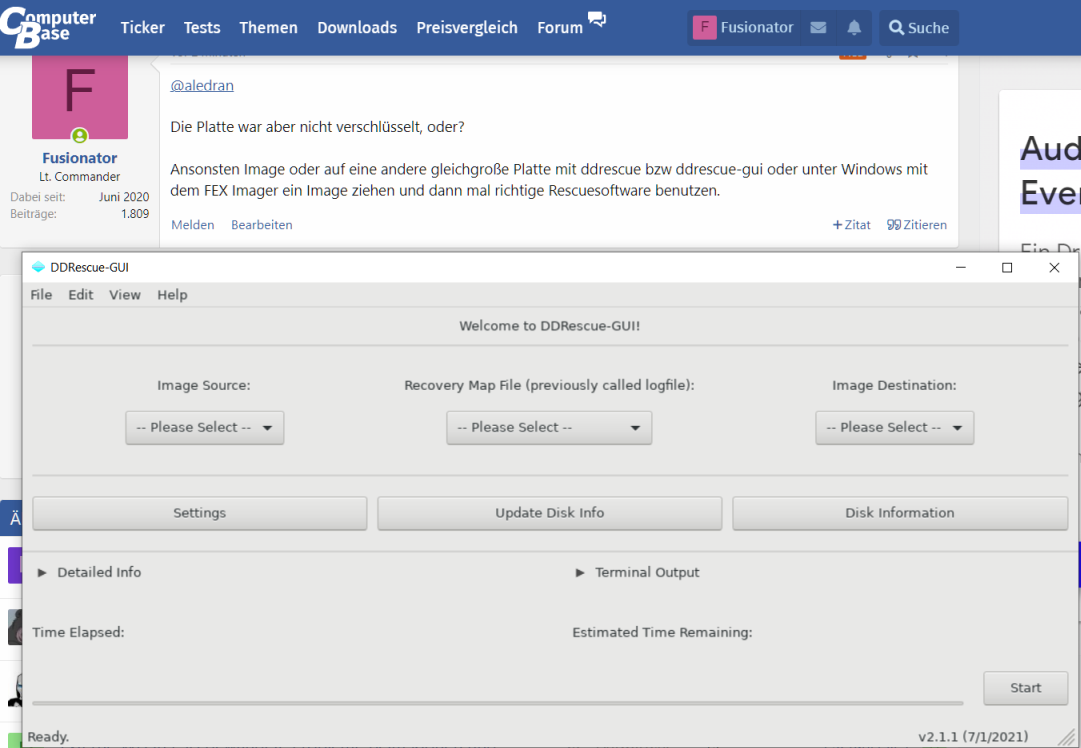Screen dimensions: 1081x748
Task: Expand the Detailed Info section
Action: click(90, 572)
